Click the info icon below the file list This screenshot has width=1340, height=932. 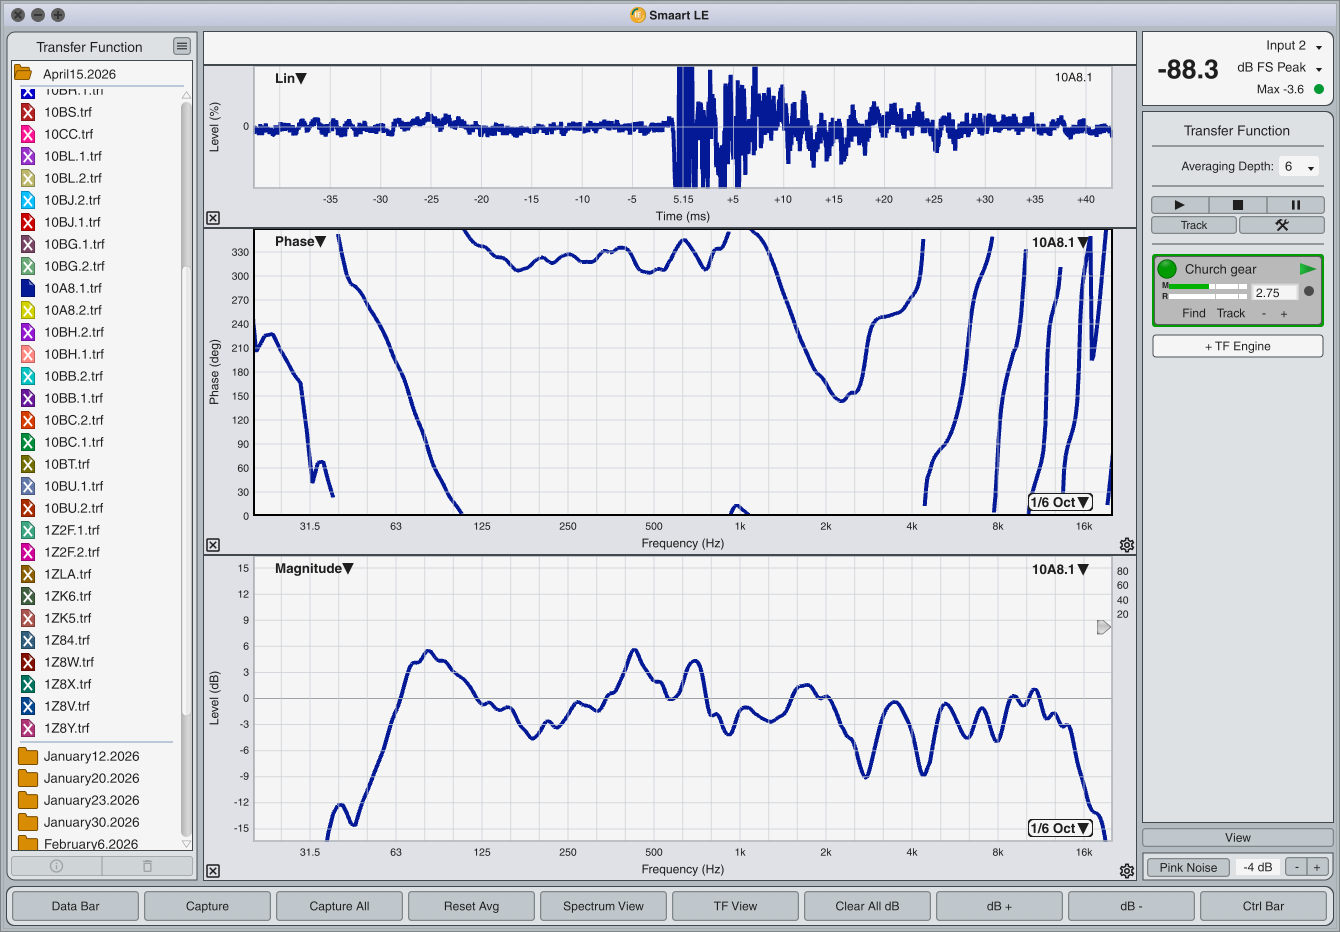pos(57,866)
